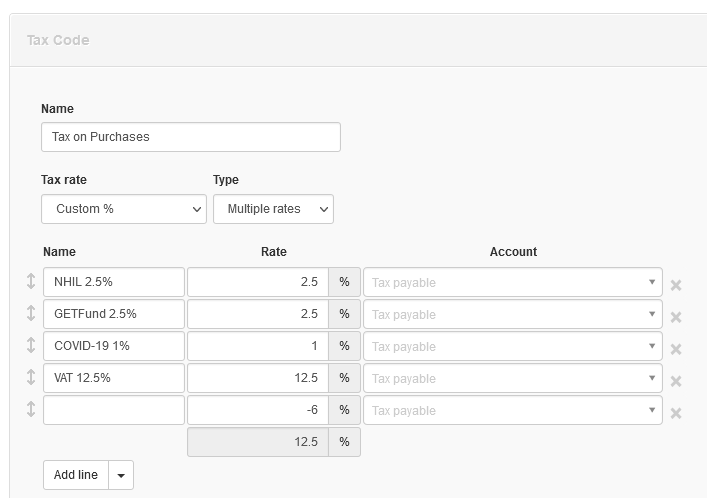
Task: Click reorder handle of GETFund 2.5% row
Action: pyautogui.click(x=31, y=313)
